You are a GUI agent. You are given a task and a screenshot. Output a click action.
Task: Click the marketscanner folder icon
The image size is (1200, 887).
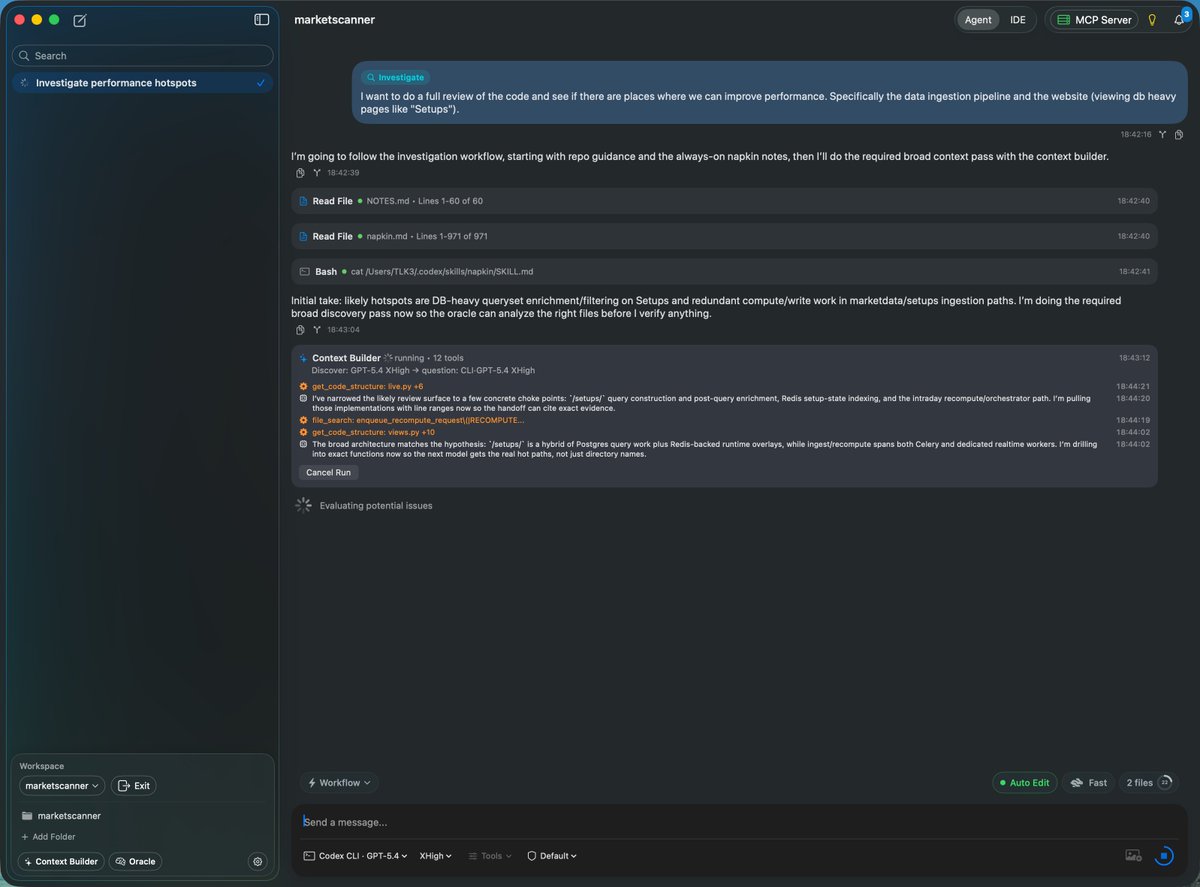[27, 816]
